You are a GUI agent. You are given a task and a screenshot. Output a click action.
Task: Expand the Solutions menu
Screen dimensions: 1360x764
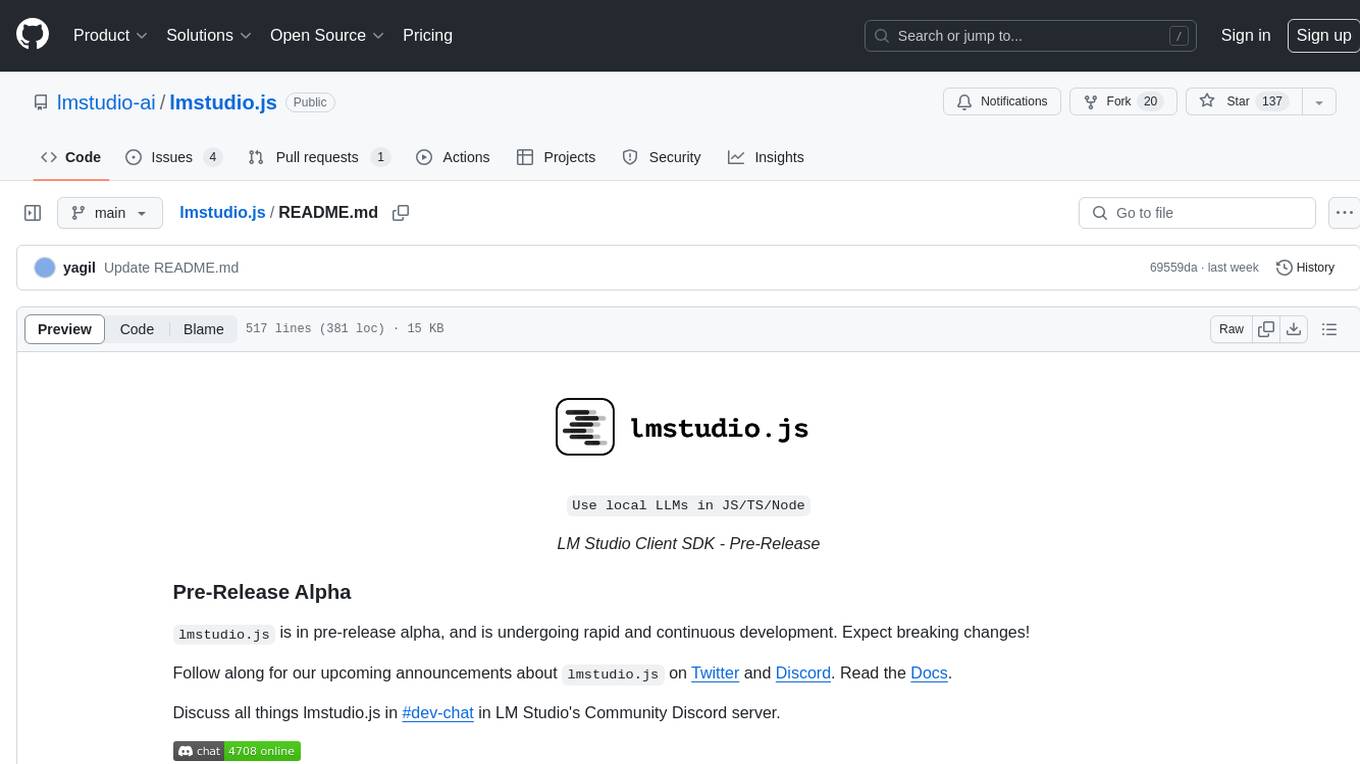[x=209, y=35]
